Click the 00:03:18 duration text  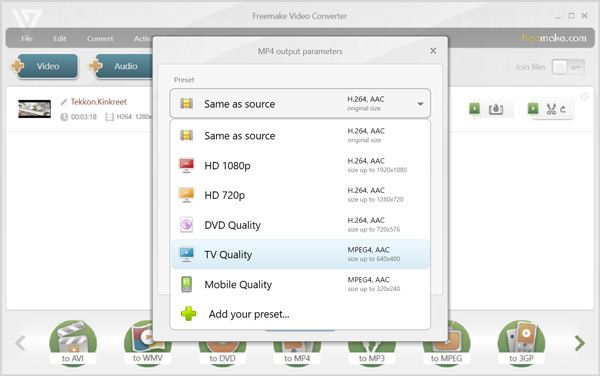[x=84, y=117]
